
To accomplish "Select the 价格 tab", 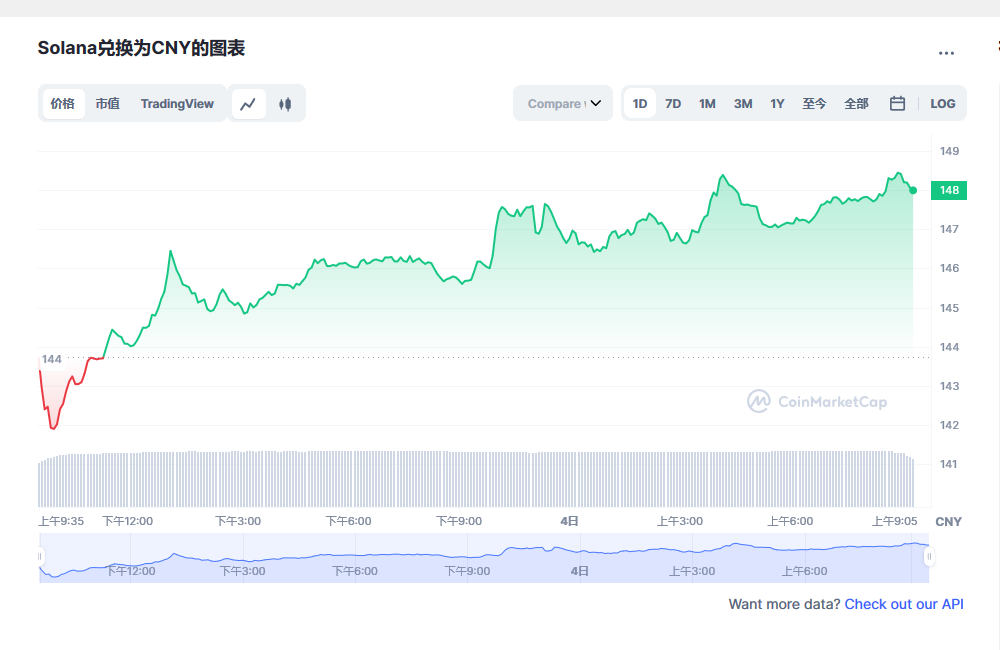I will click(x=62, y=103).
